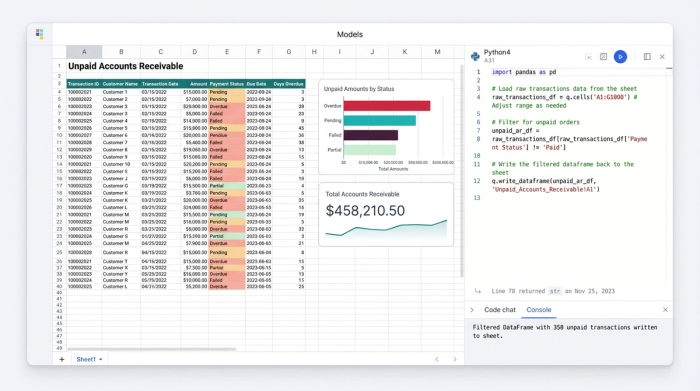Click the Payment Status header cell
The height and width of the screenshot is (391, 700).
(227, 84)
